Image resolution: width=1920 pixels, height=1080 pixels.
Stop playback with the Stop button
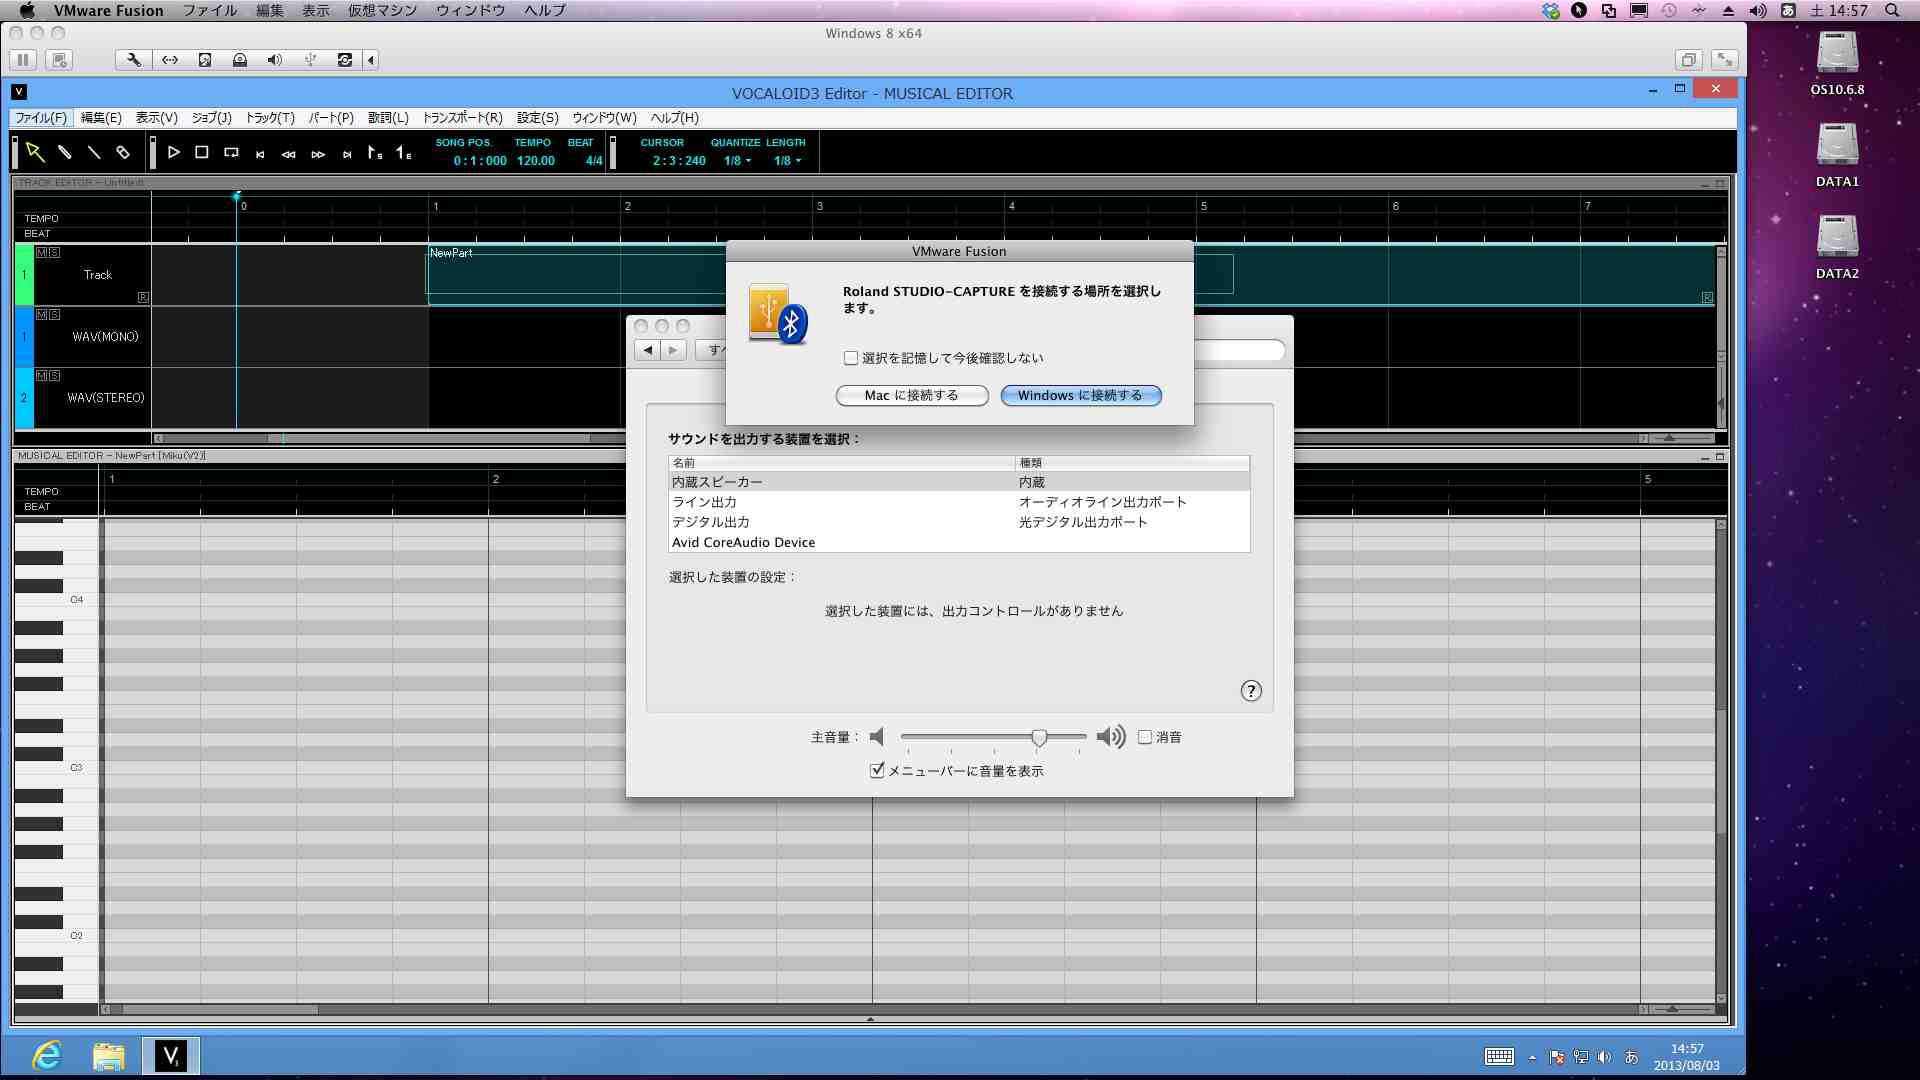pos(202,152)
